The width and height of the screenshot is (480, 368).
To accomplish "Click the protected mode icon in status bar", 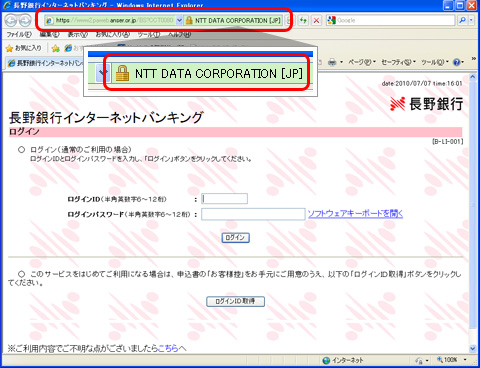I will click(419, 360).
